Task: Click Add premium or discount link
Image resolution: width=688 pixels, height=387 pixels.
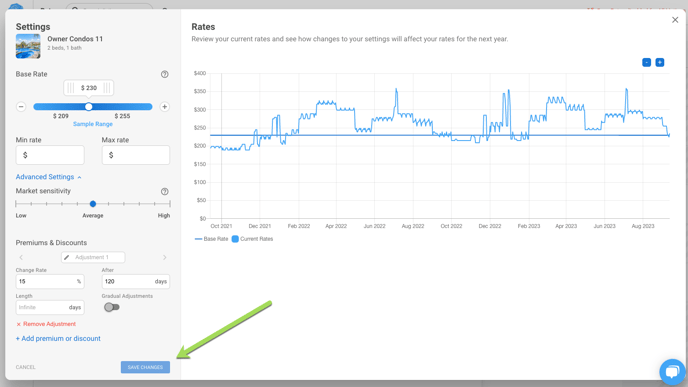Action: [58, 338]
